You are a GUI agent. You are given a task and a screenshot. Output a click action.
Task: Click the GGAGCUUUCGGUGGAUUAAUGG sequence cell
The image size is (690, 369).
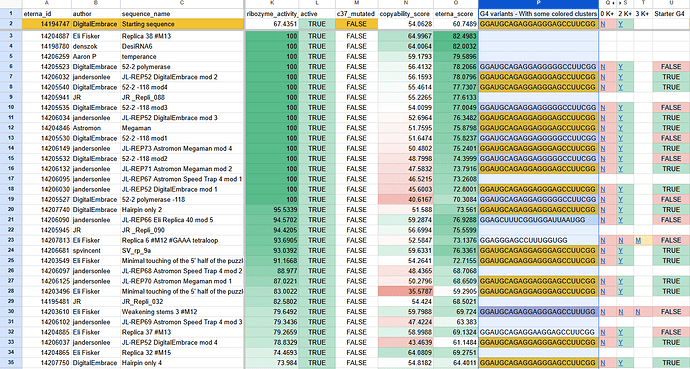point(538,220)
